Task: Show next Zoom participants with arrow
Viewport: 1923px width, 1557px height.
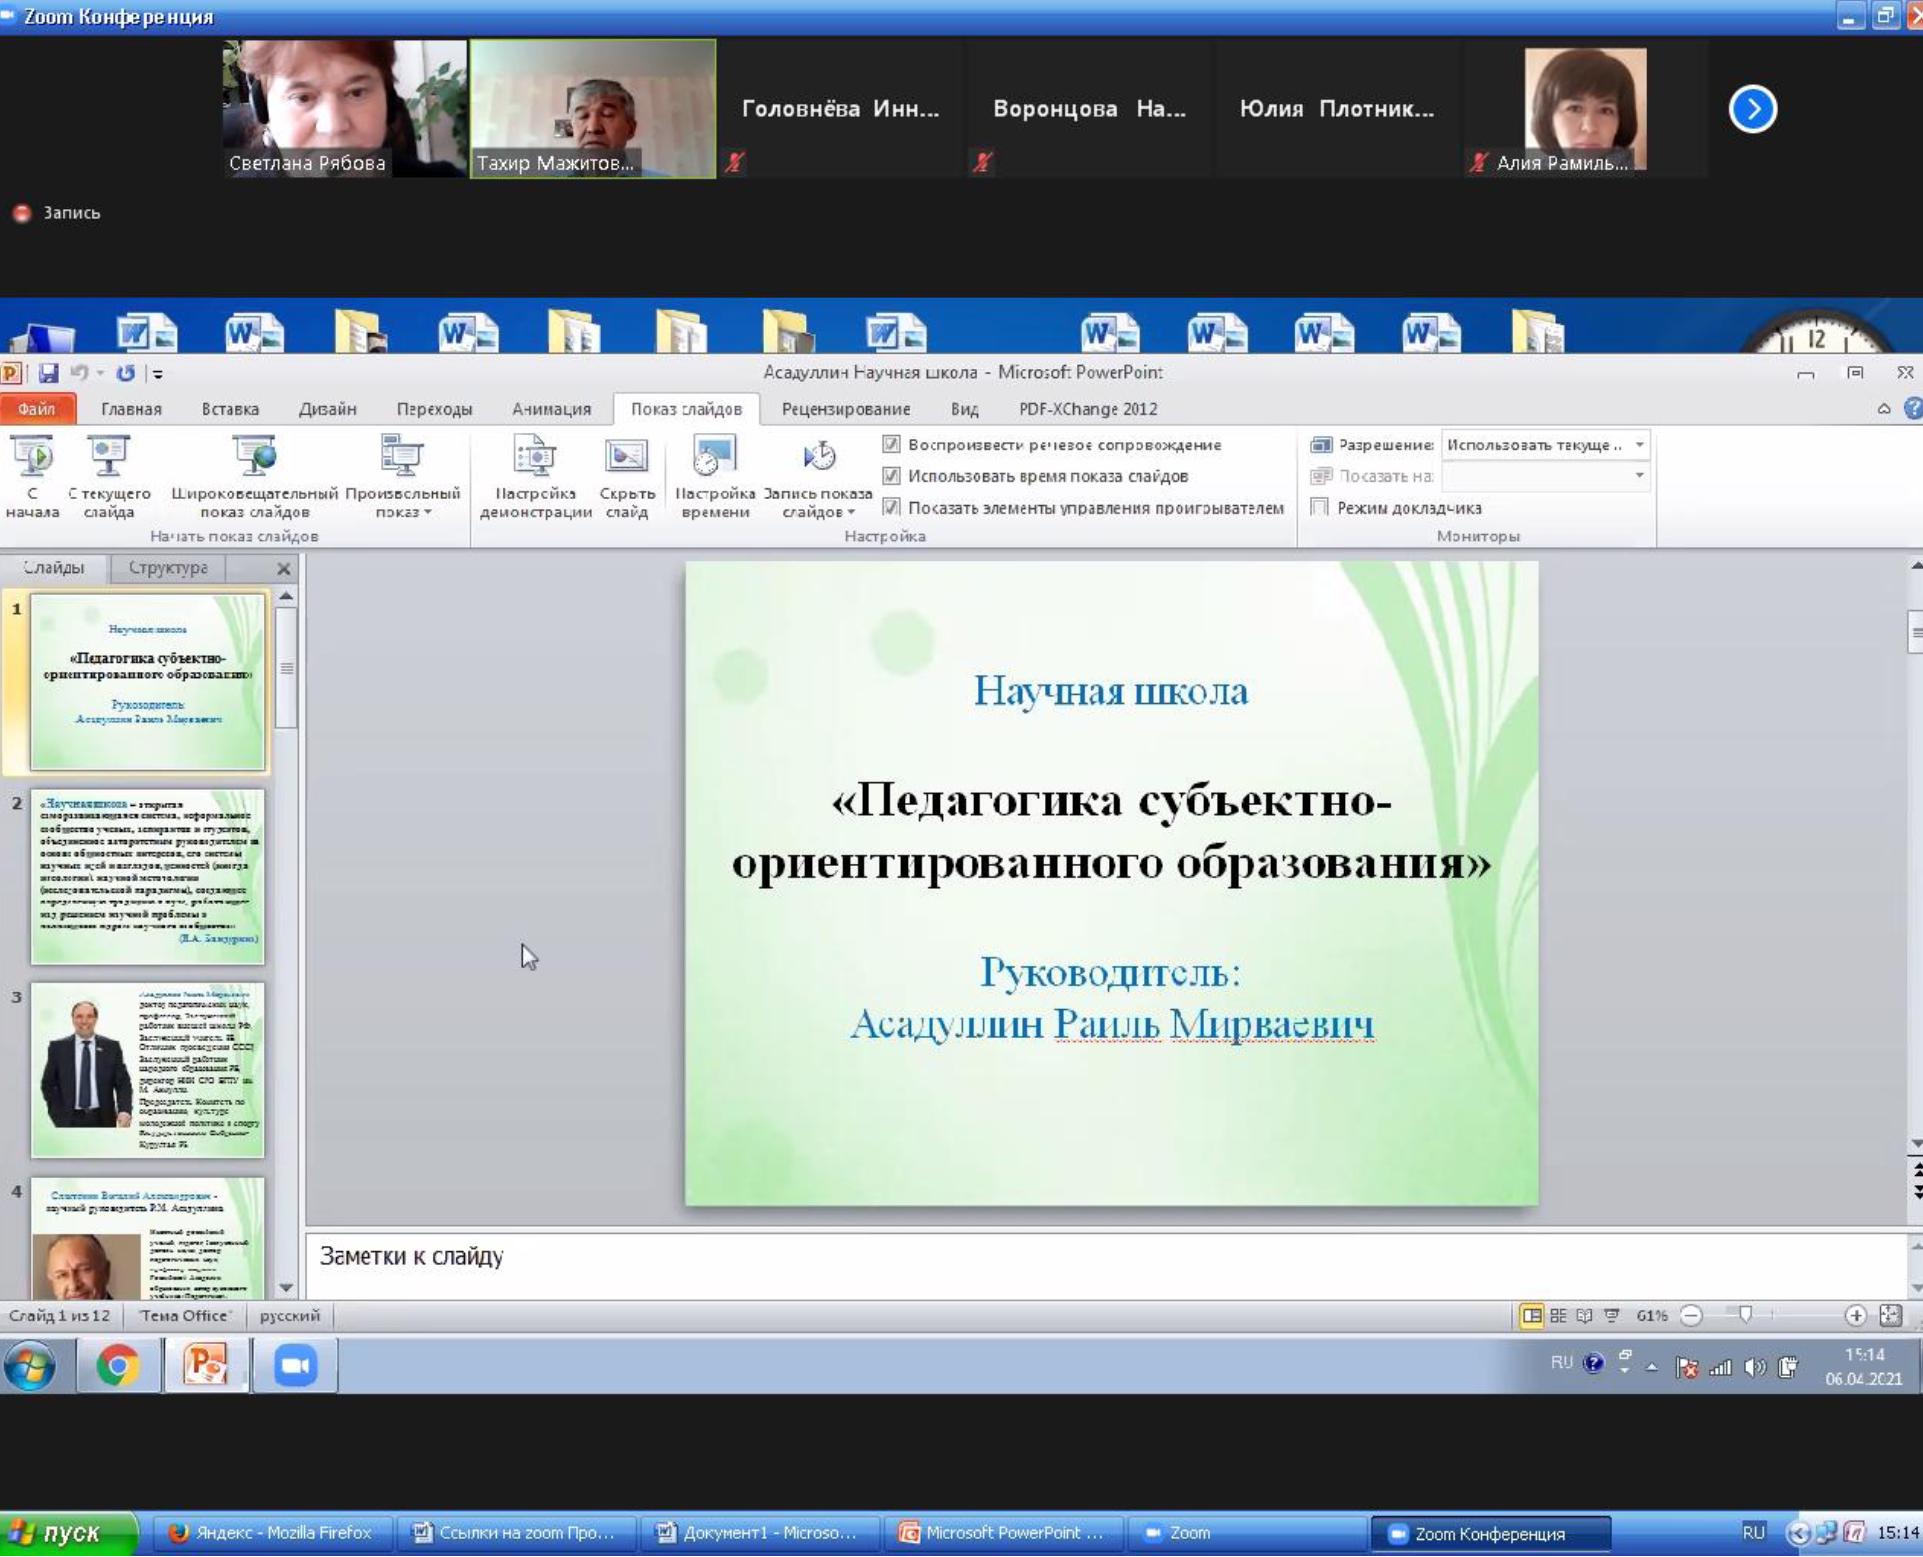Action: coord(1752,109)
